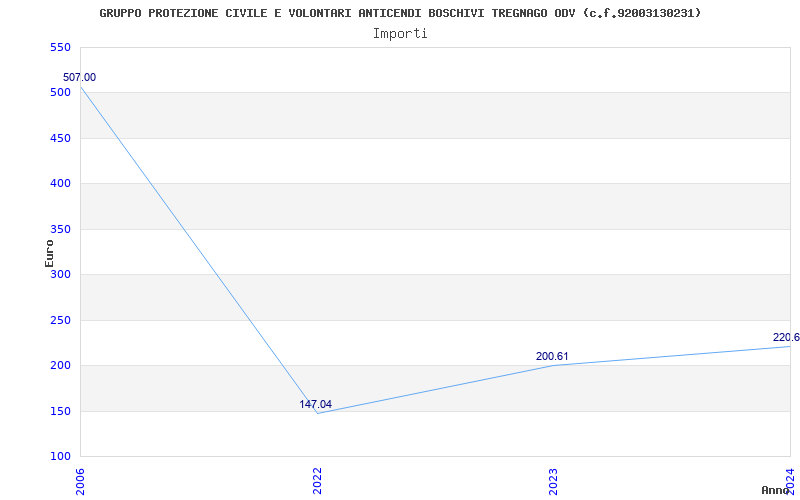Click the 2023 x-axis year label
The image size is (800, 500).
pyautogui.click(x=554, y=482)
